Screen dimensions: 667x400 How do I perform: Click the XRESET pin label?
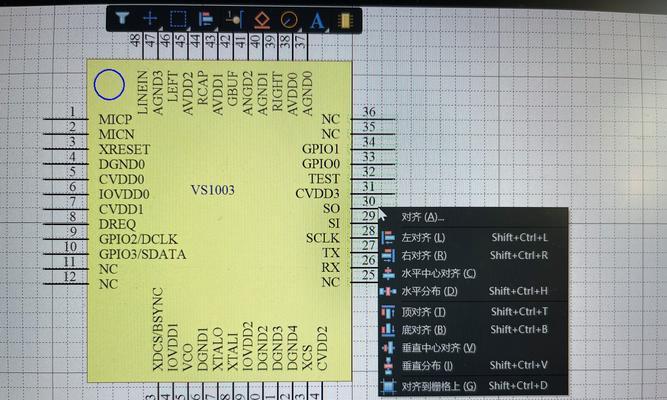pyautogui.click(x=125, y=149)
